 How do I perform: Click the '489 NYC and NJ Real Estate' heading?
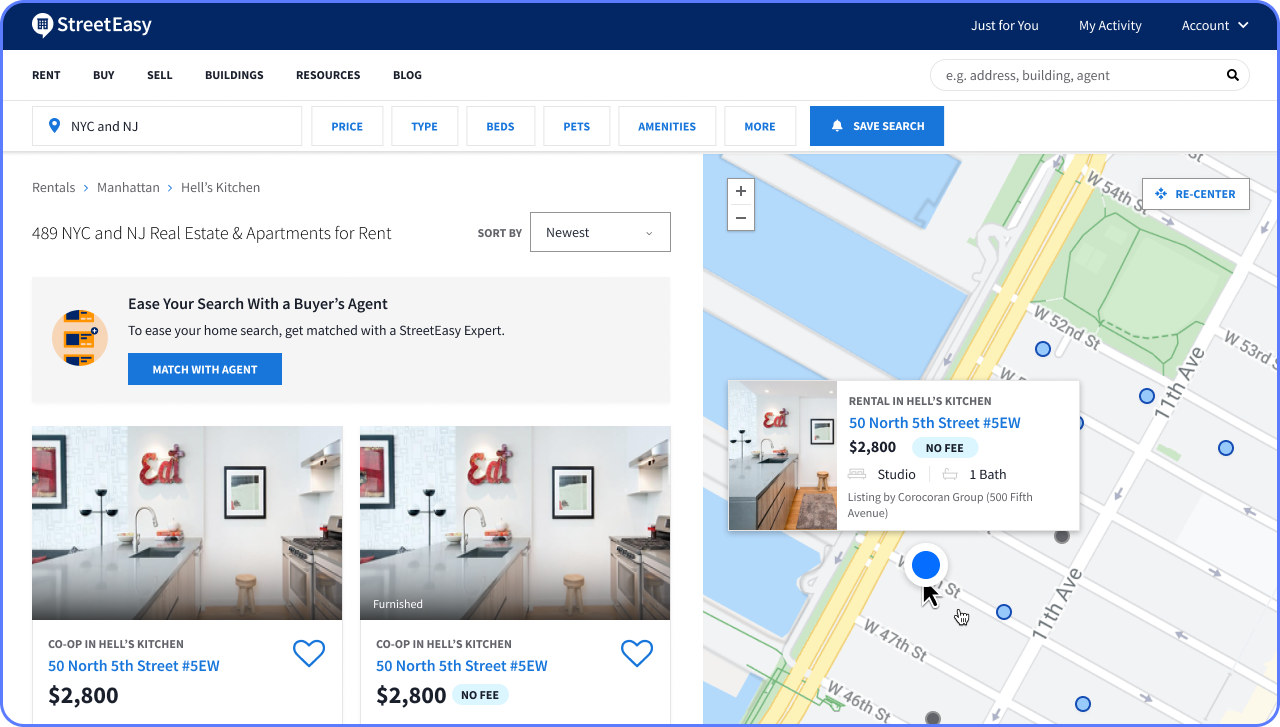[x=212, y=233]
